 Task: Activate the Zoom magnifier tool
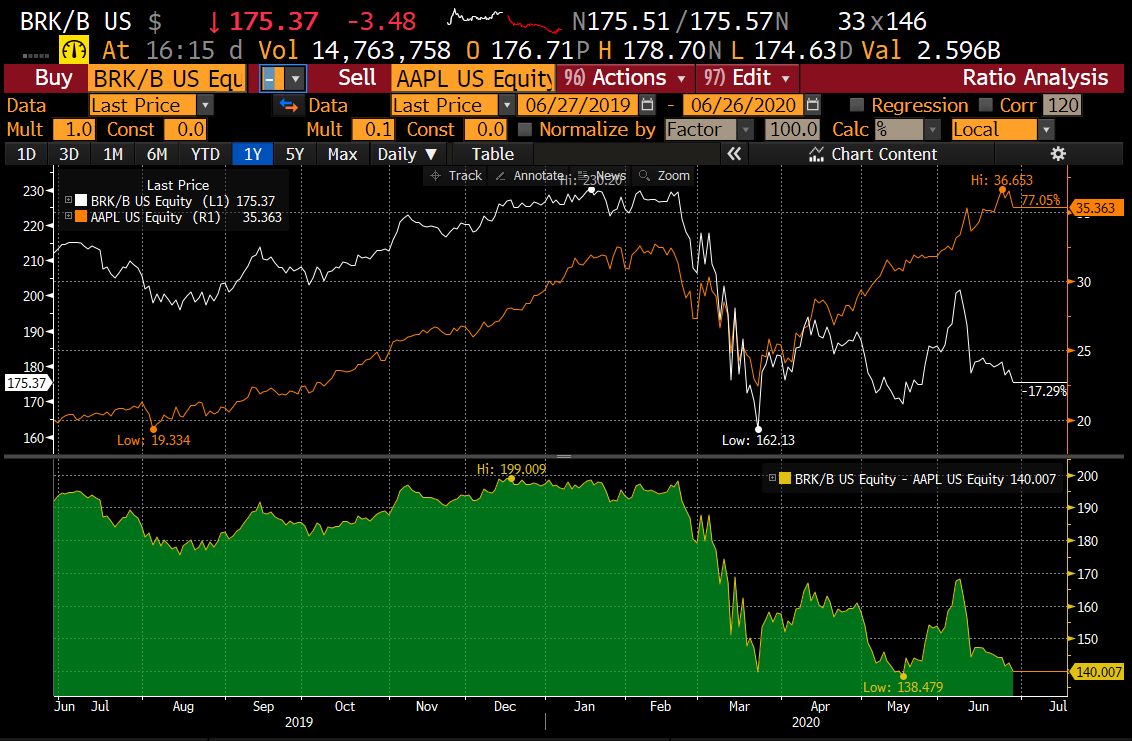[665, 176]
